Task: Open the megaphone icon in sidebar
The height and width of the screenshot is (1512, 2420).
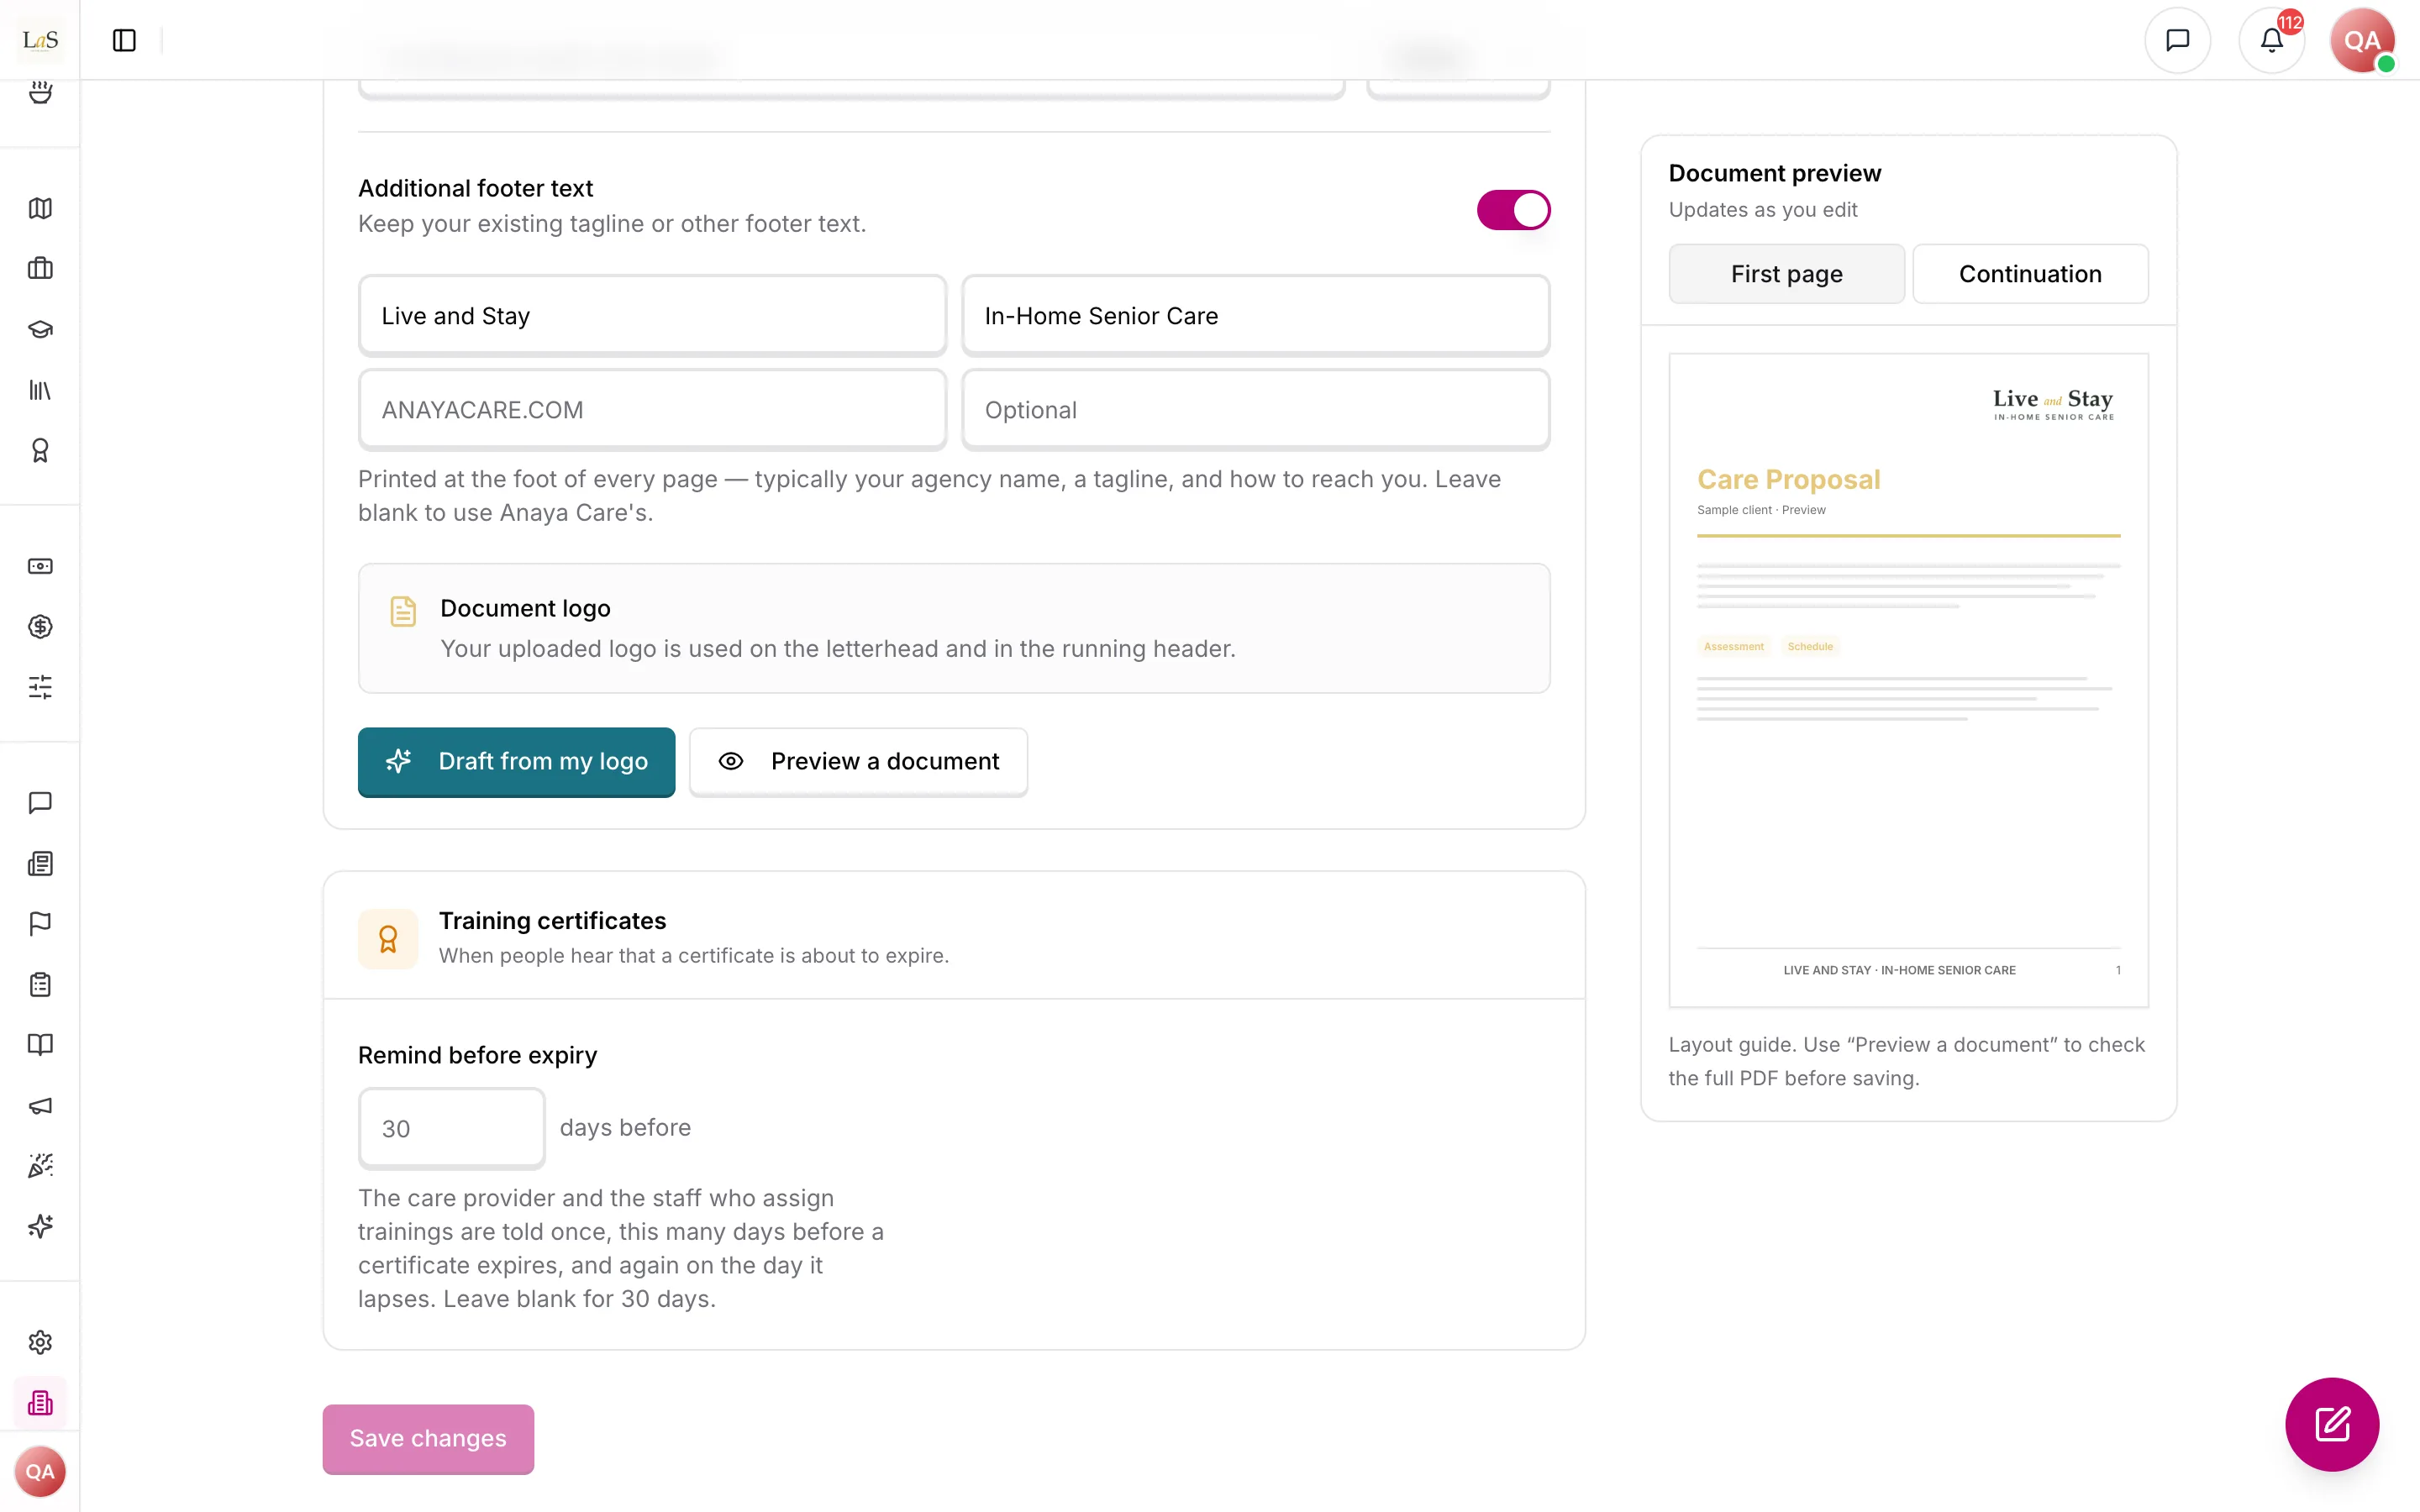Action: click(40, 1105)
